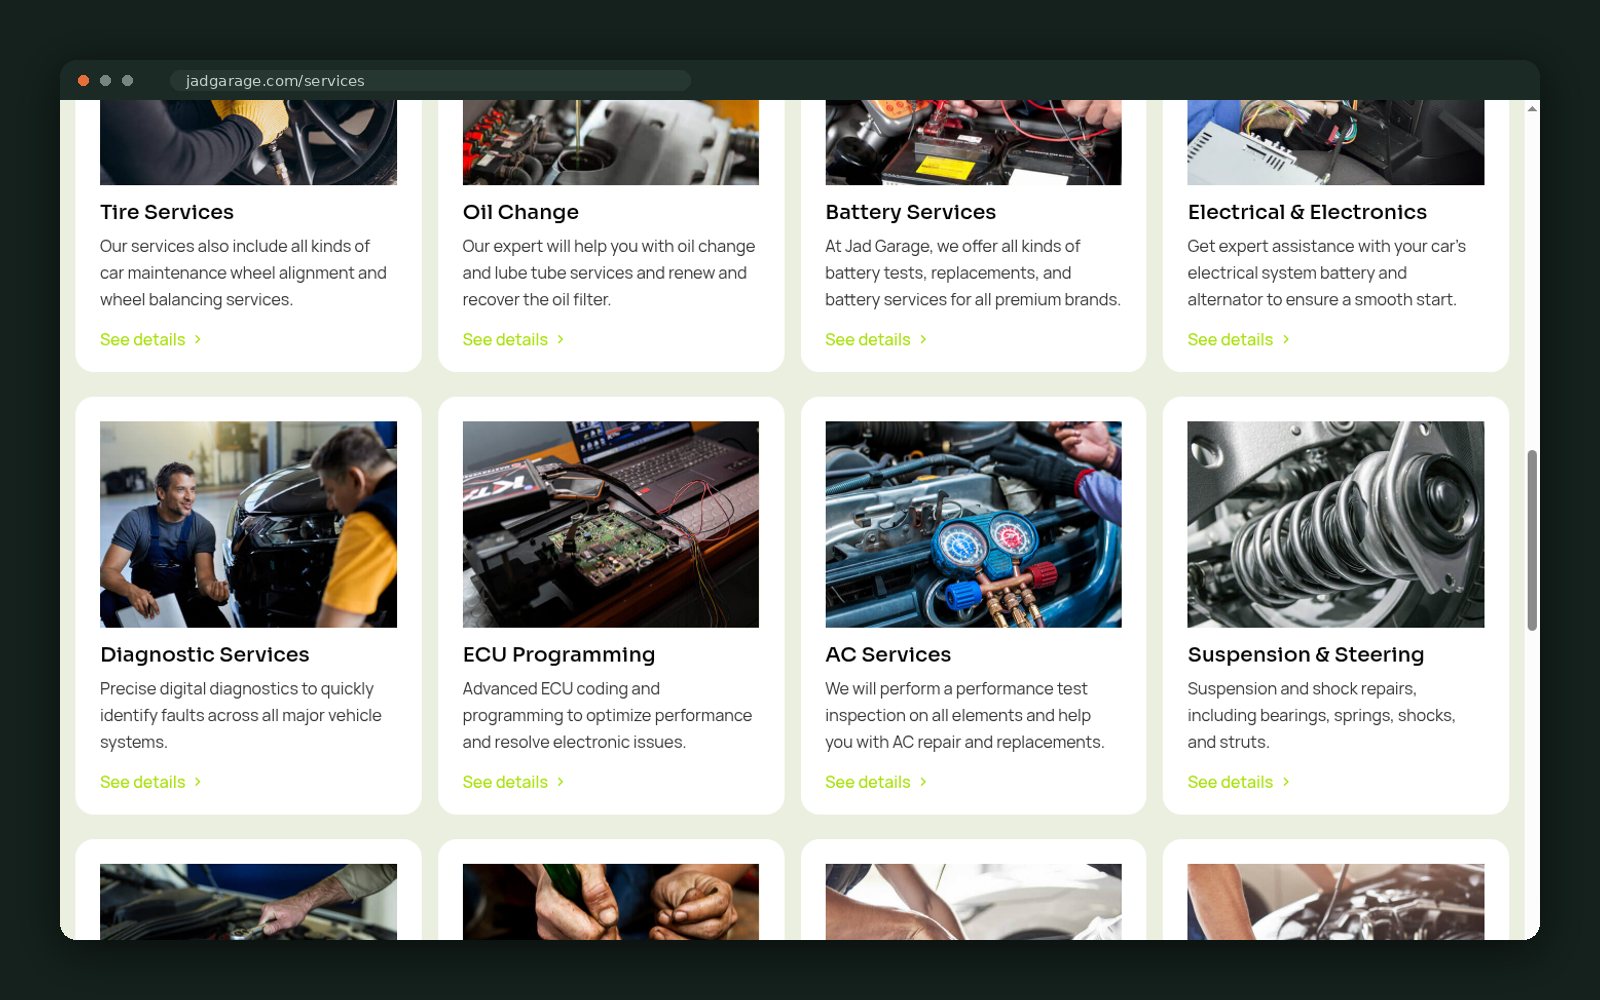The image size is (1600, 1000).
Task: Select the Tire Services wheel photo
Action: pos(248,142)
